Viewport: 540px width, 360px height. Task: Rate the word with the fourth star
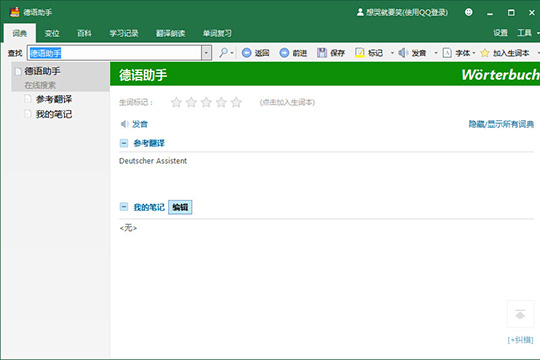[221, 102]
